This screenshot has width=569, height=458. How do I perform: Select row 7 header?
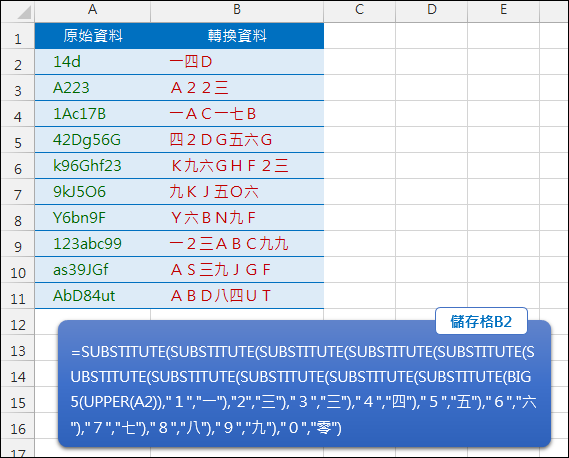[18, 192]
